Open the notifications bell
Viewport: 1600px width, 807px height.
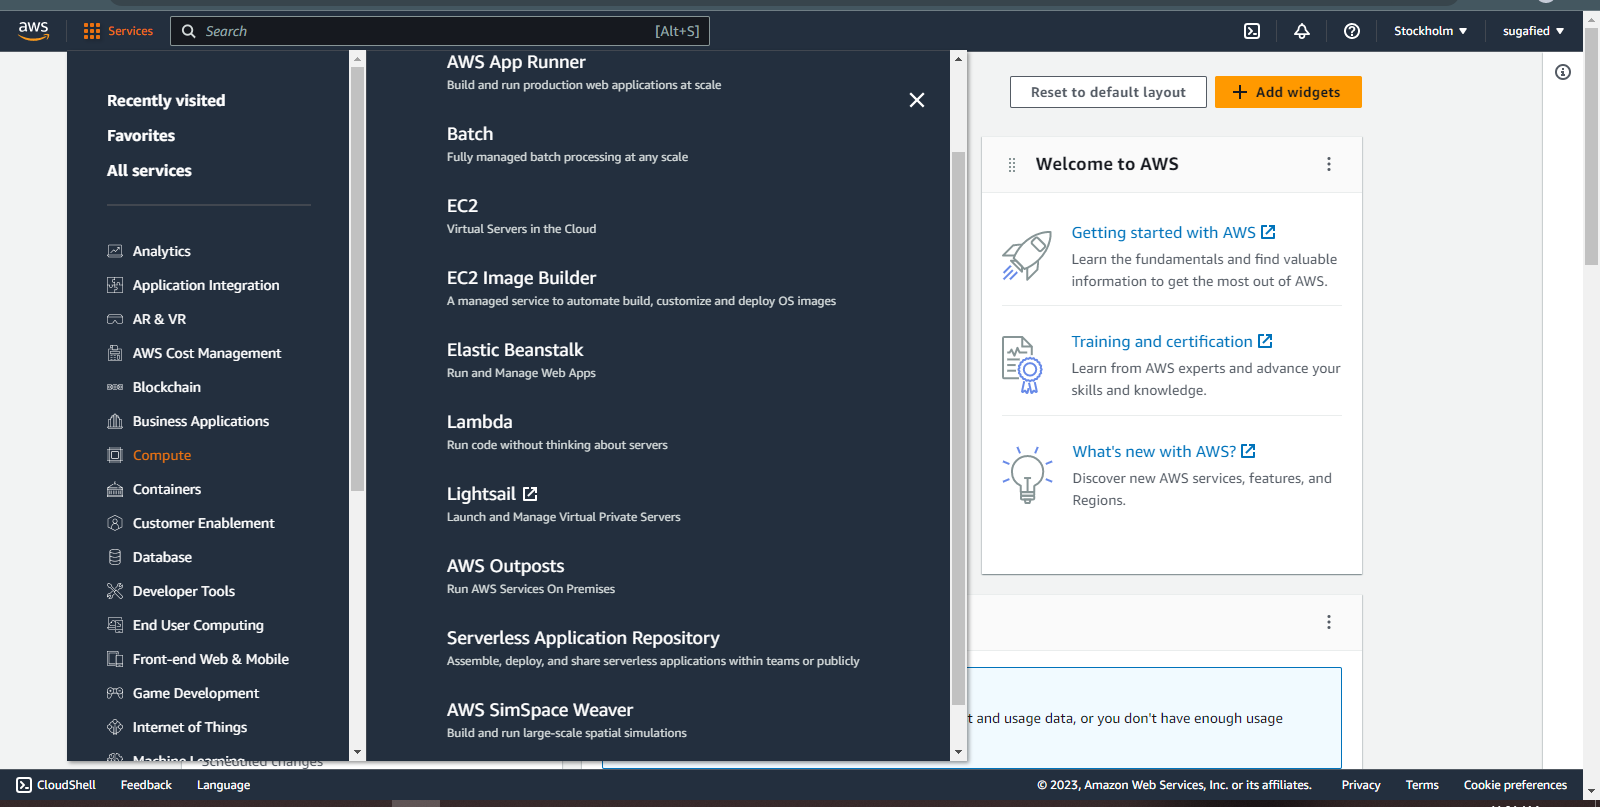pyautogui.click(x=1302, y=31)
